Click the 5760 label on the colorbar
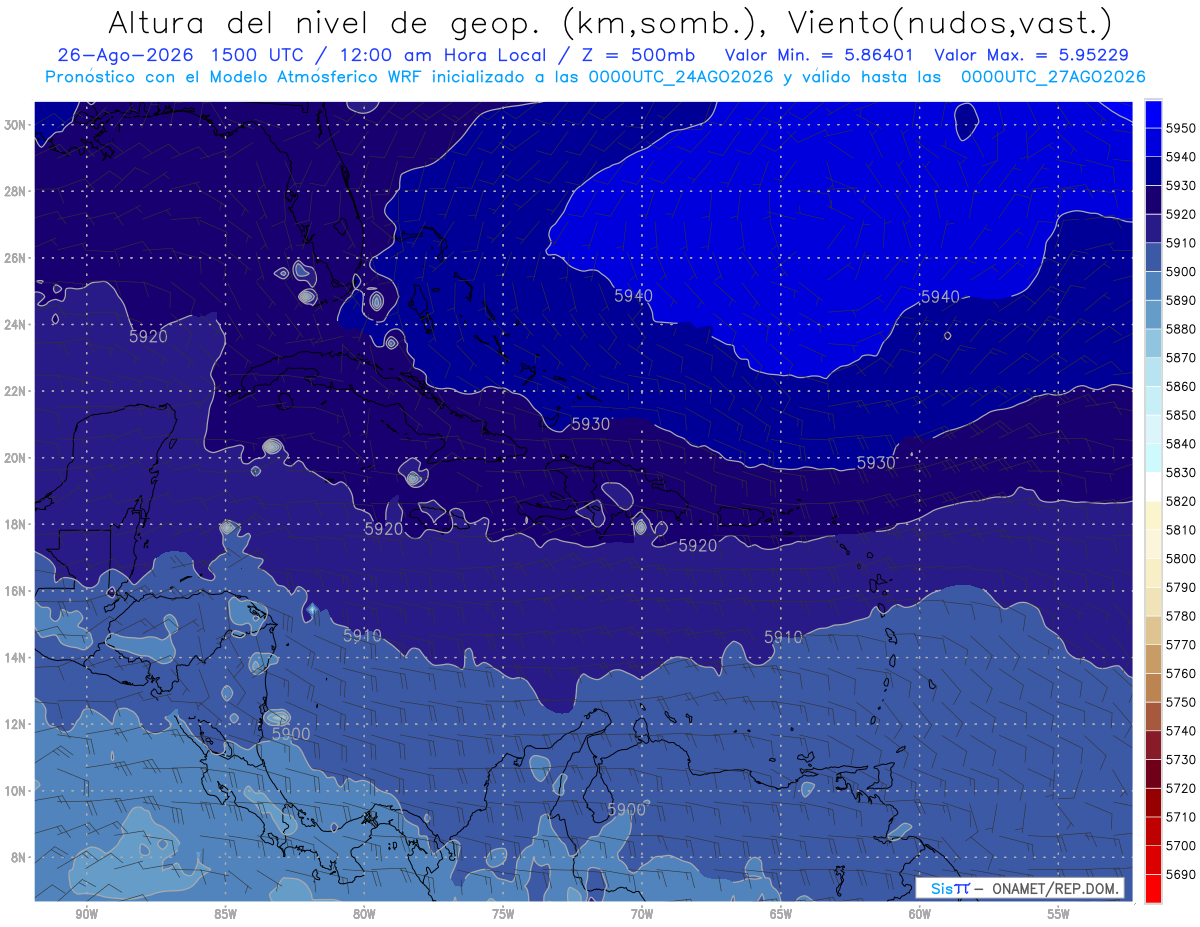The width and height of the screenshot is (1200, 927). (1181, 673)
